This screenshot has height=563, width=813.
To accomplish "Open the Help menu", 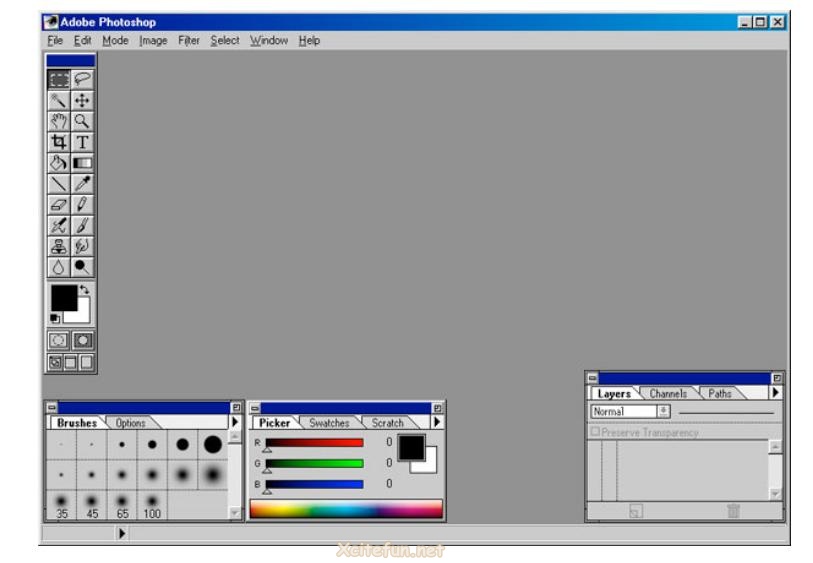I will tap(309, 40).
